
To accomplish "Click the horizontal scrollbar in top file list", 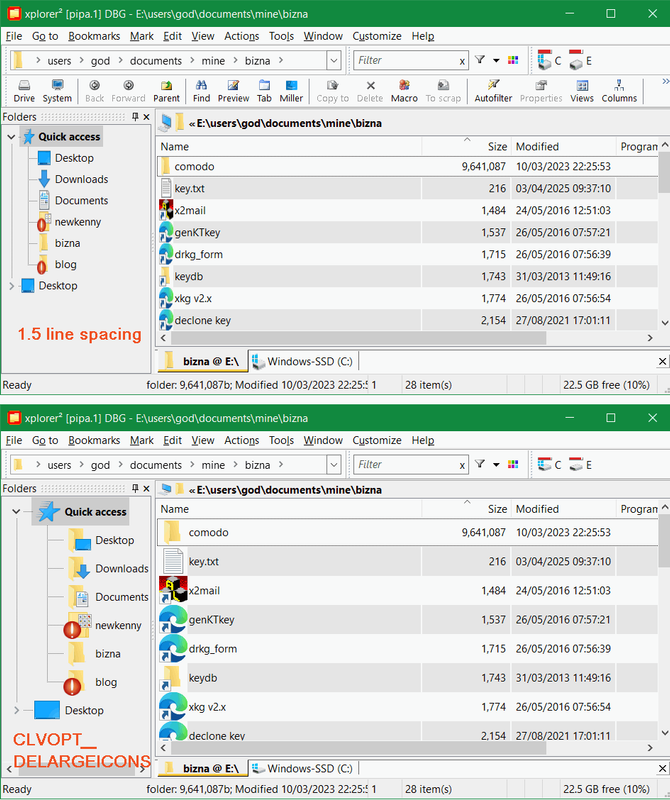I will click(x=358, y=338).
